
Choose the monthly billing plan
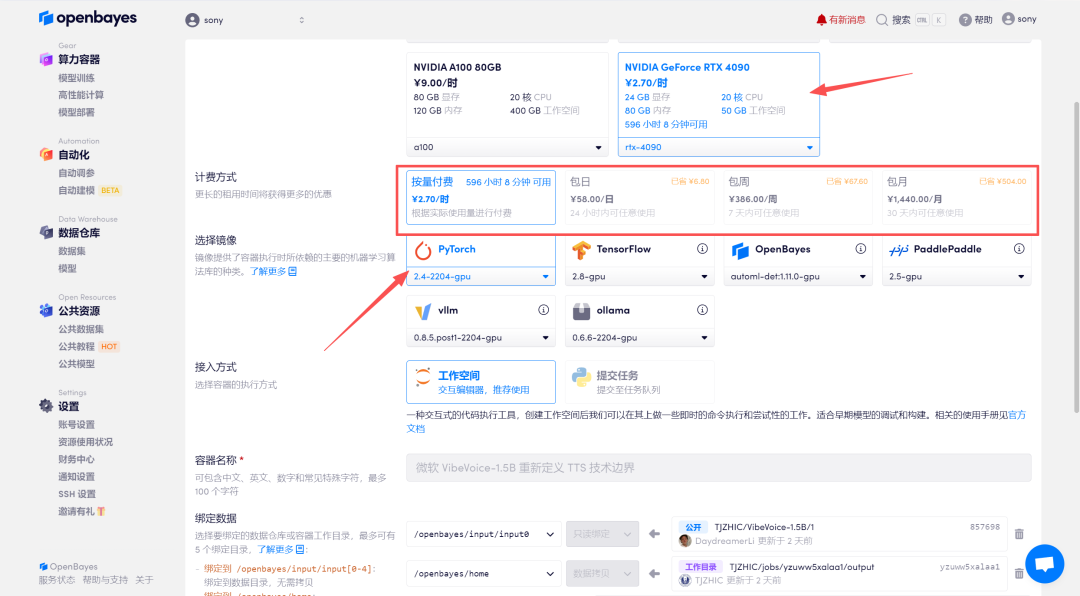pos(957,197)
